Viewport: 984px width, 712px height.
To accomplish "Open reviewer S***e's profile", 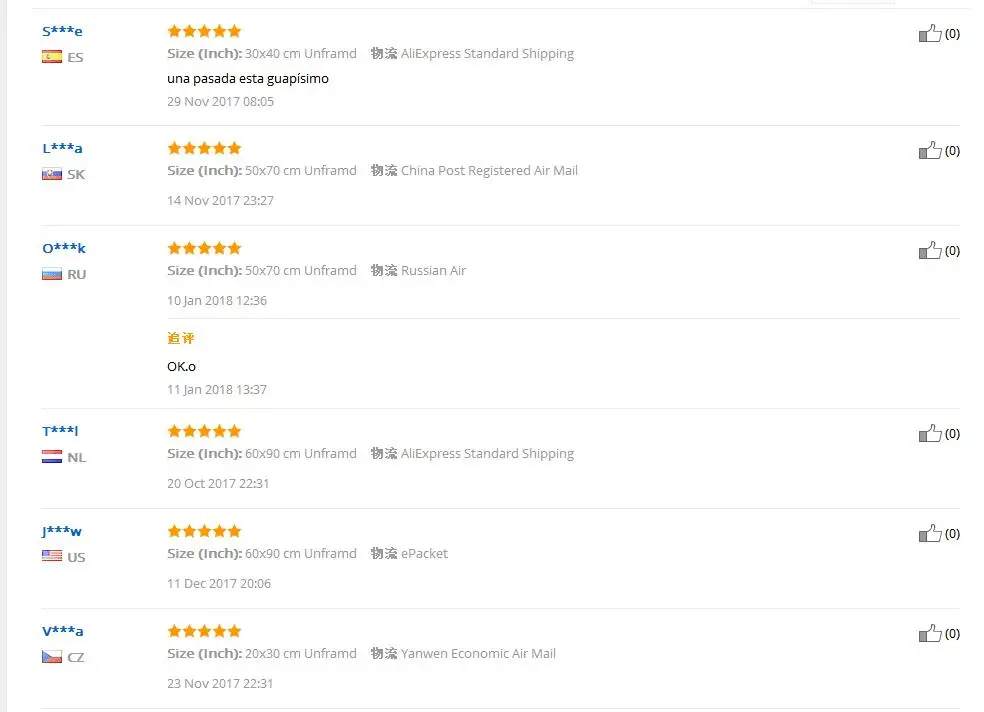I will point(62,31).
